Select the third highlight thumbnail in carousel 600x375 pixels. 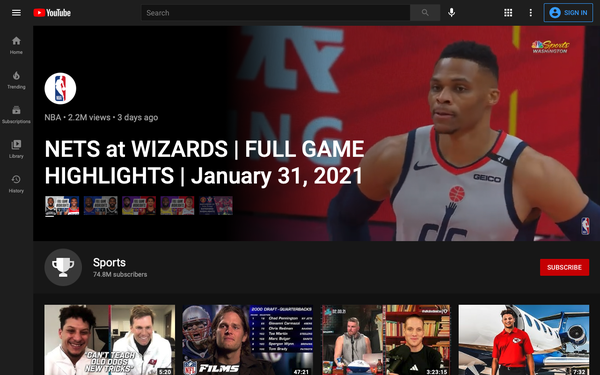point(139,205)
